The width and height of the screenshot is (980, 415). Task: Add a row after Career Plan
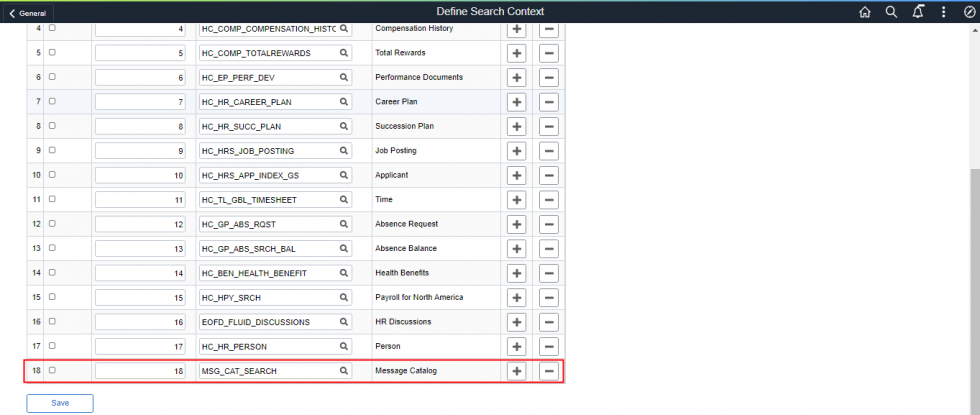pyautogui.click(x=516, y=102)
